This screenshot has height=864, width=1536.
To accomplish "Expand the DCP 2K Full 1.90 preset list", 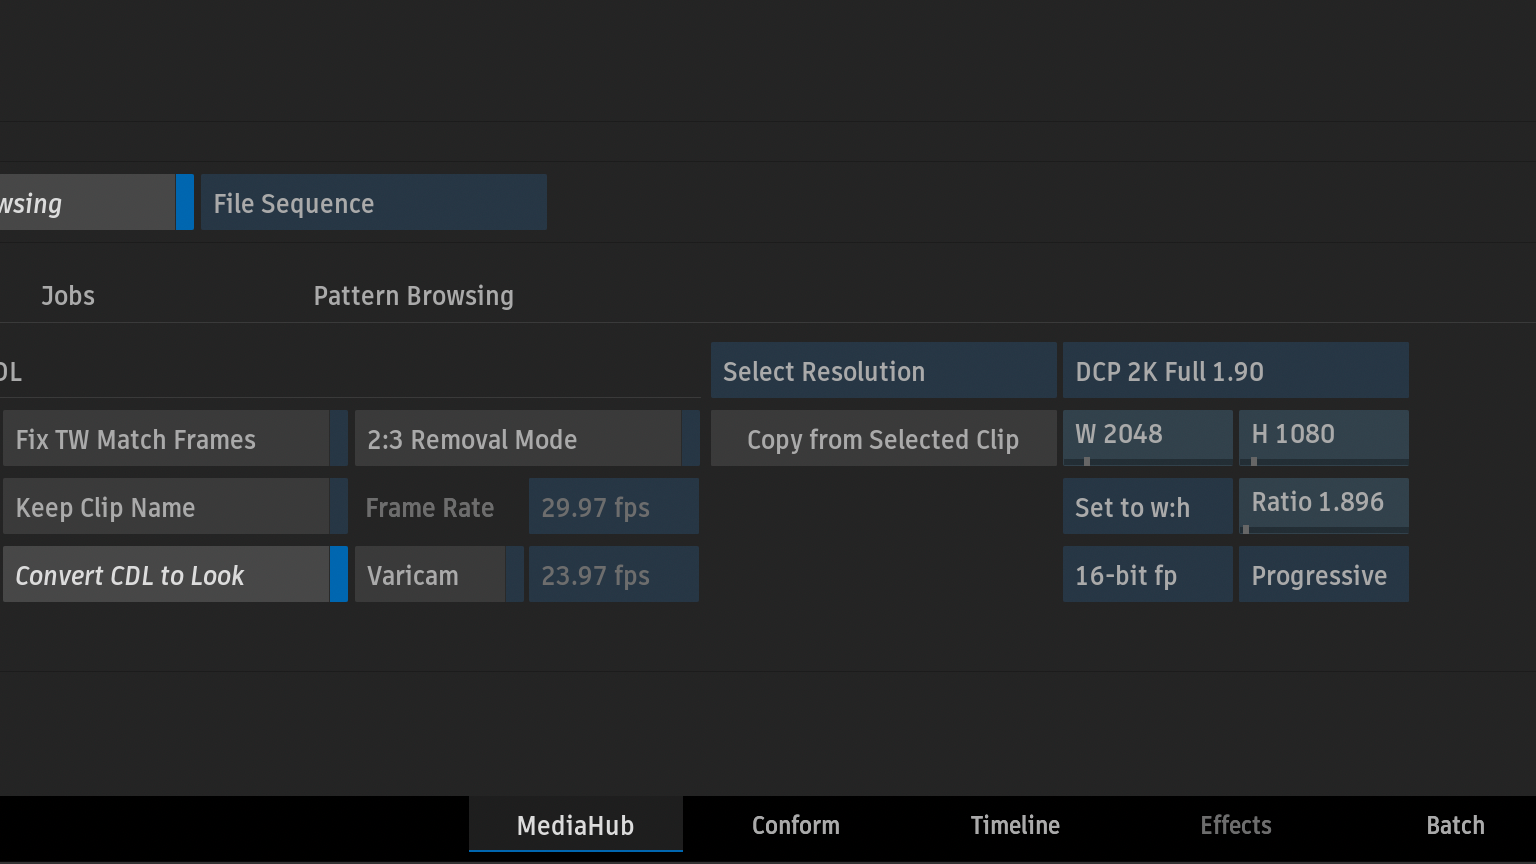I will click(x=1235, y=371).
